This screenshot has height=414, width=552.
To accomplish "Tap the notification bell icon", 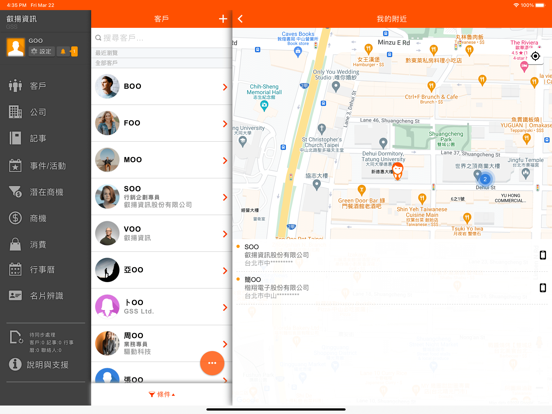I will click(63, 51).
